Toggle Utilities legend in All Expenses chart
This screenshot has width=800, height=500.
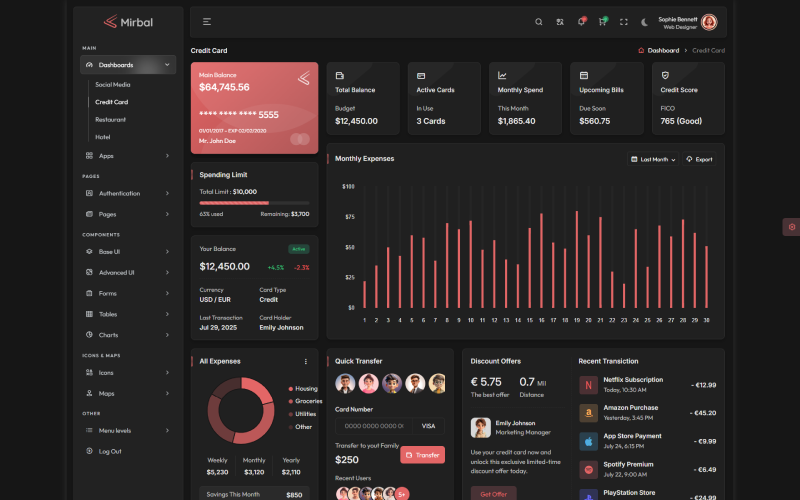tap(304, 413)
